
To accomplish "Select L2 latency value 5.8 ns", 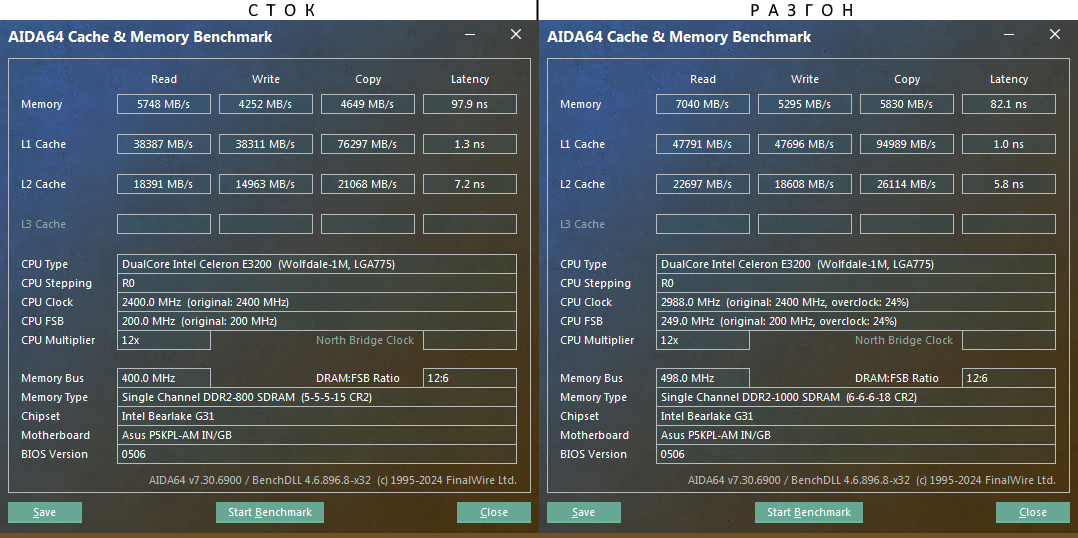I will pyautogui.click(x=1009, y=183).
